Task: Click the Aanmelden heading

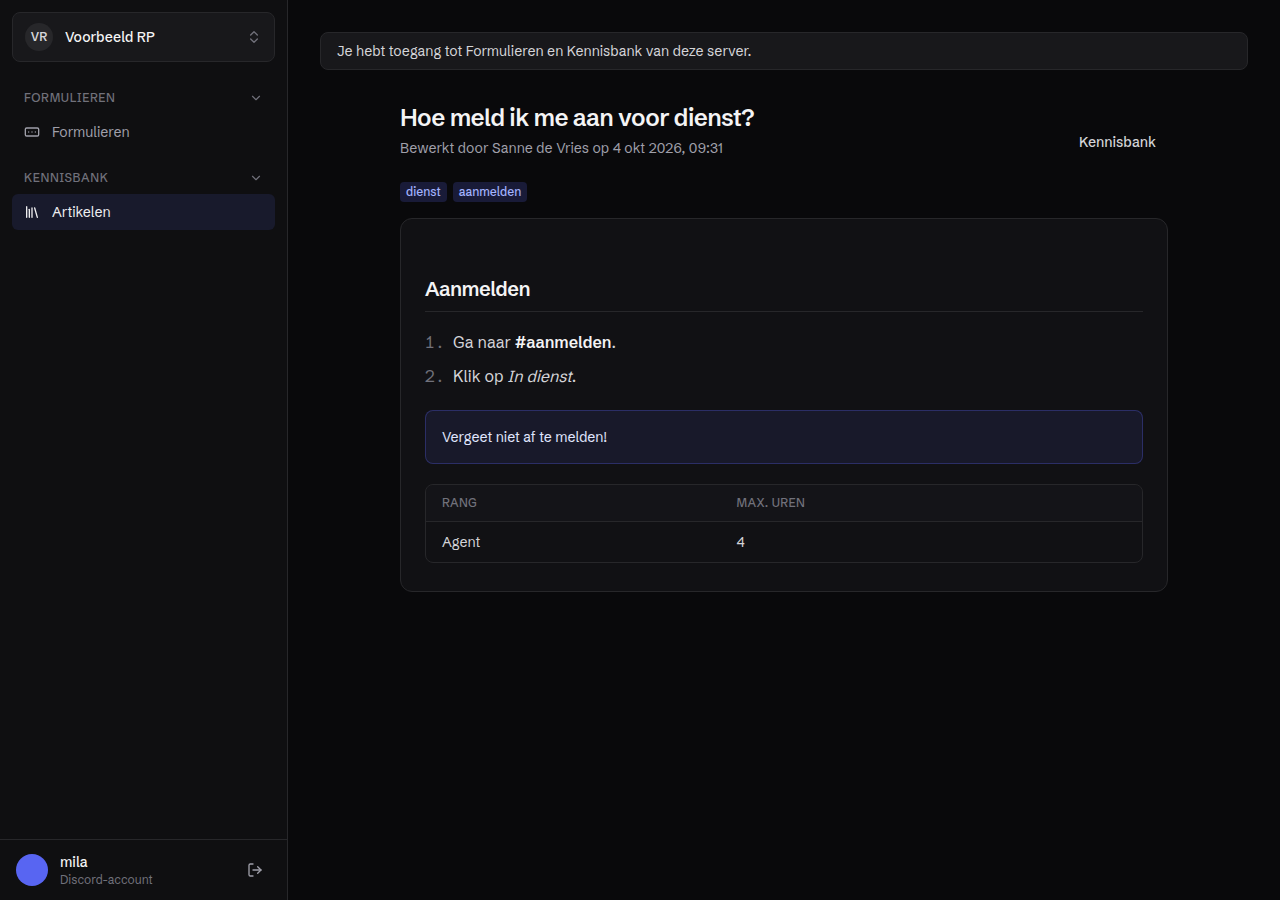Action: (x=477, y=289)
